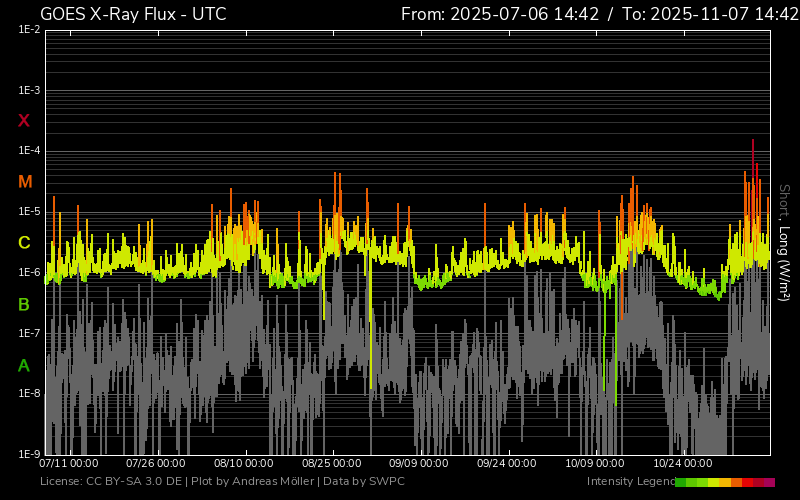
Task: Click the magenta end of intensity legend bar
Action: (769, 482)
